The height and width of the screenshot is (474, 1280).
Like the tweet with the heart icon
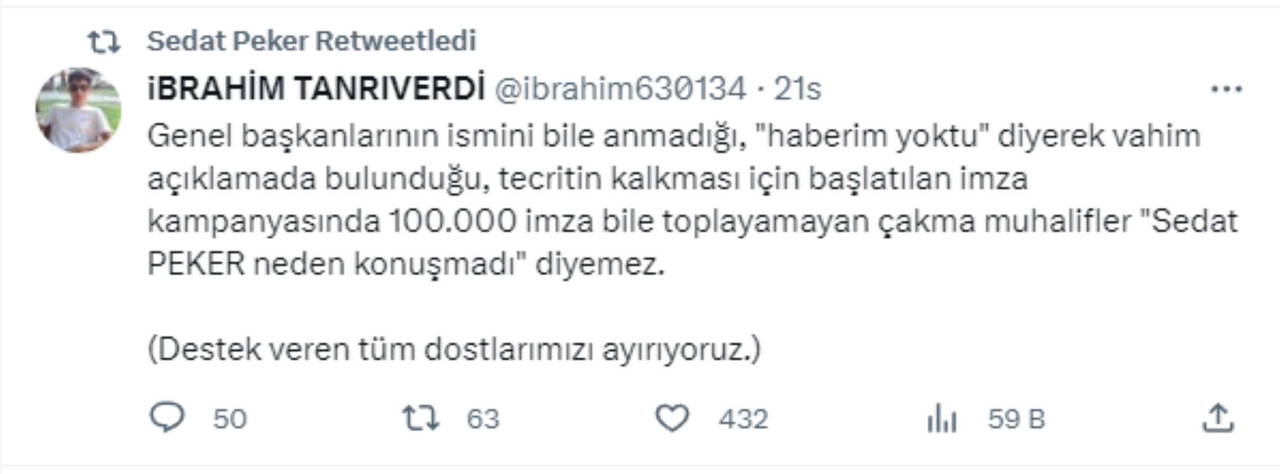click(672, 418)
